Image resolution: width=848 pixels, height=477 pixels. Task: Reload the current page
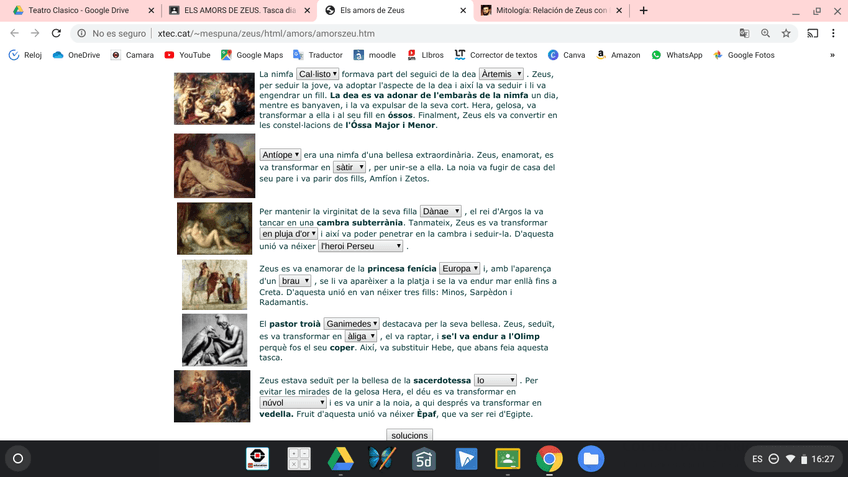click(56, 34)
